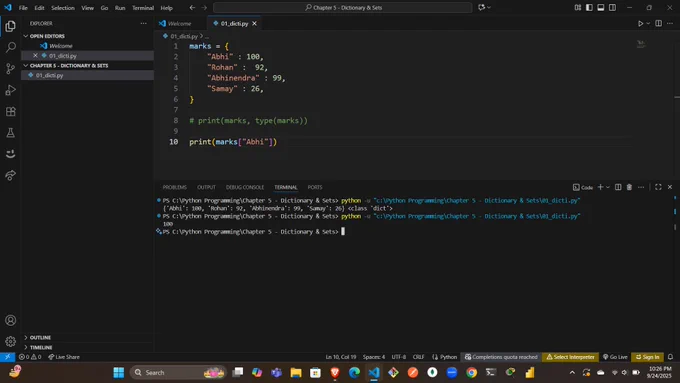Click Live Share in status bar

click(64, 357)
